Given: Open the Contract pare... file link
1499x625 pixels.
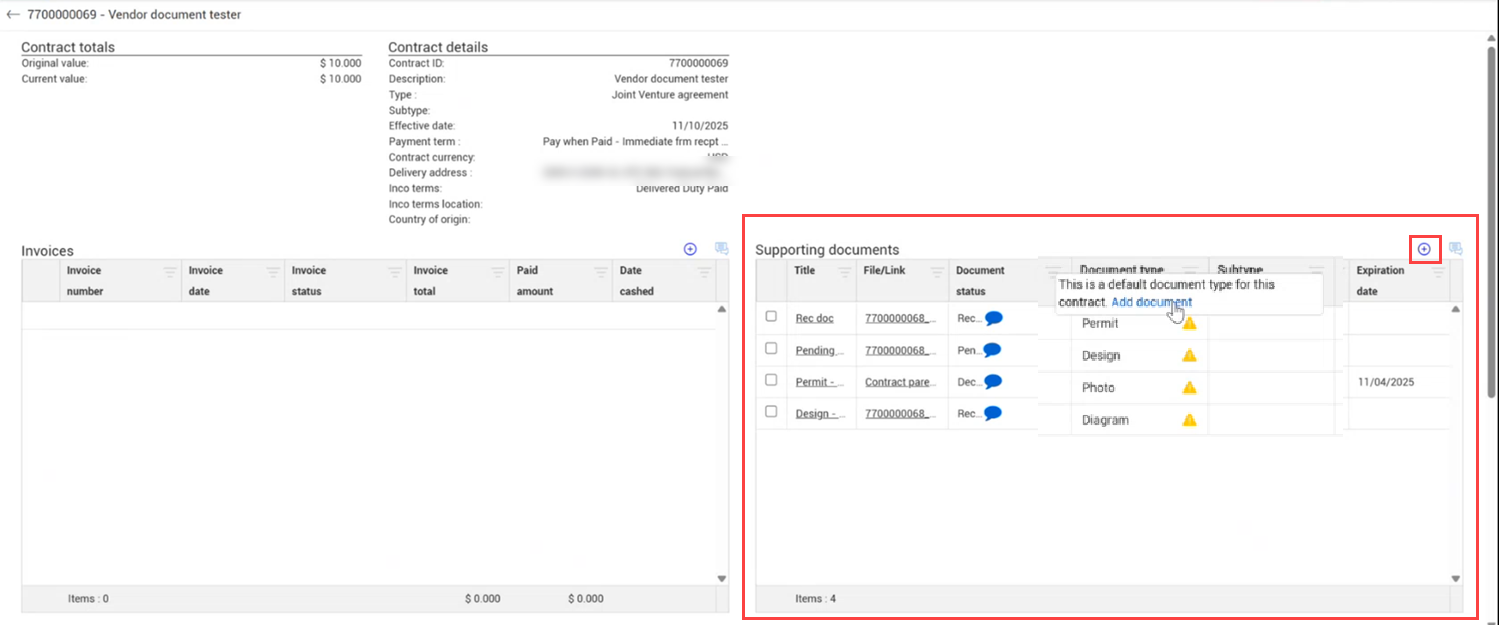Looking at the screenshot, I should pyautogui.click(x=901, y=382).
